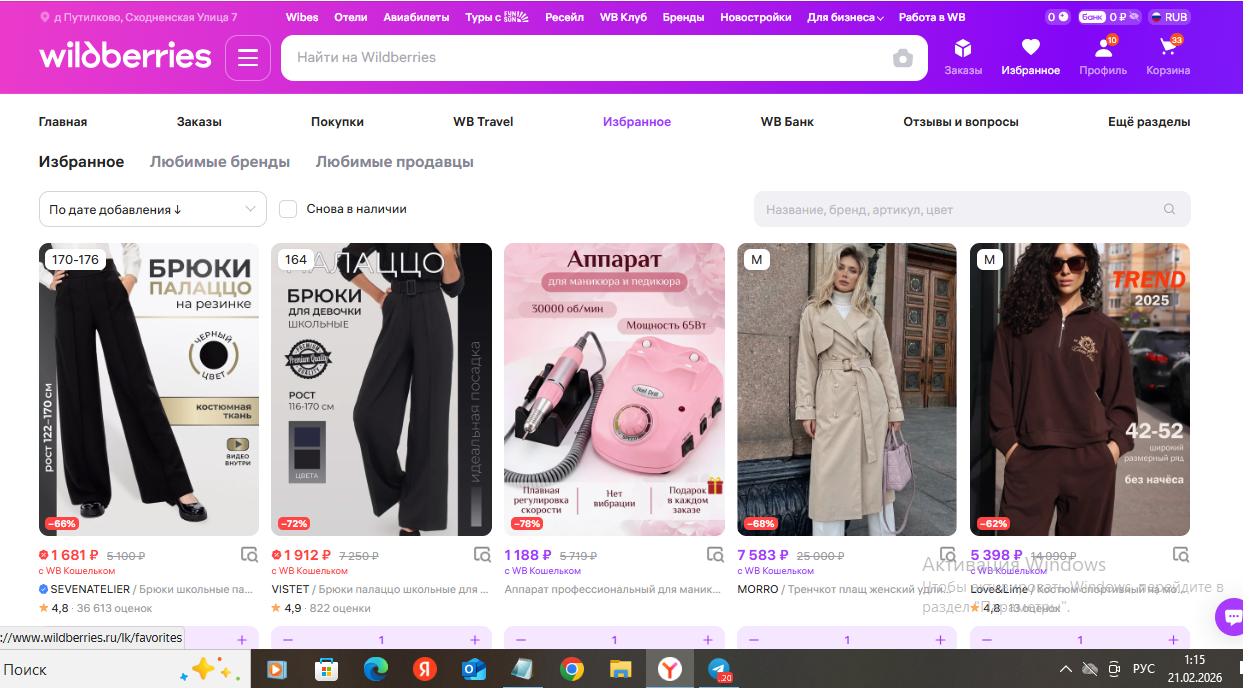Click the wildberries logo
The height and width of the screenshot is (688, 1243).
125,56
